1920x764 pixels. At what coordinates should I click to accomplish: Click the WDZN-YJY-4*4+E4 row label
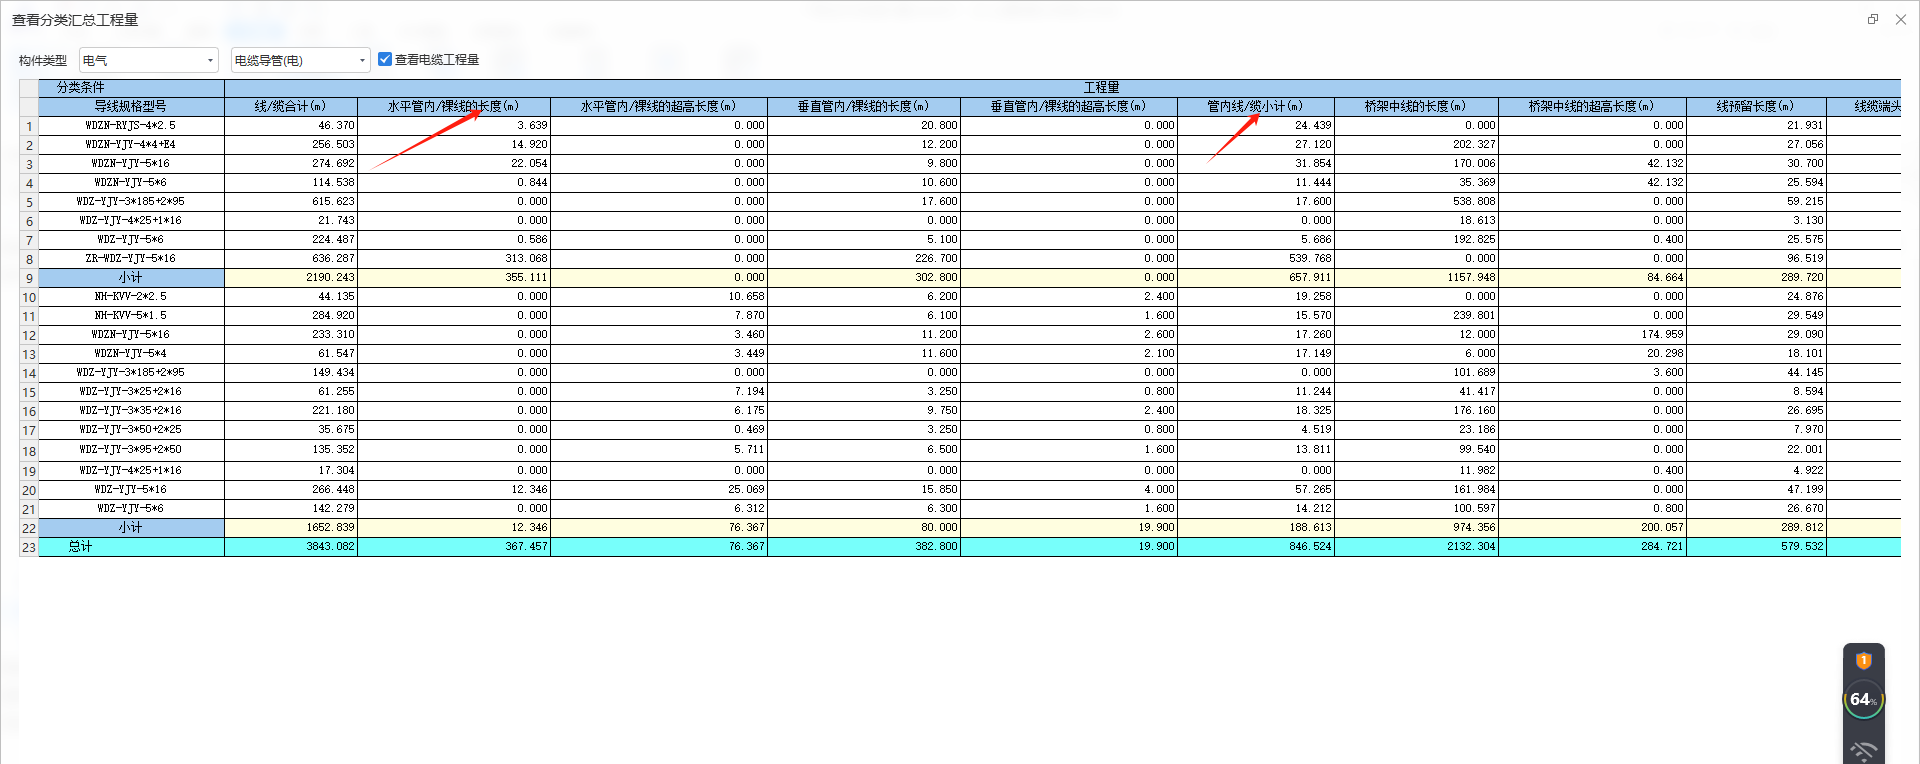(x=131, y=145)
